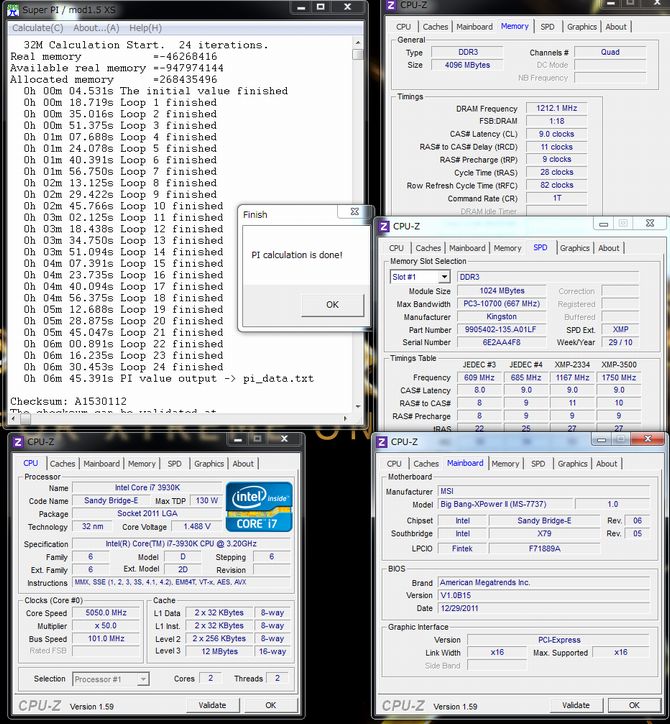Viewport: 670px width, 724px height.
Task: Click the Serial Number 6E2AA4F8 value
Action: point(501,342)
